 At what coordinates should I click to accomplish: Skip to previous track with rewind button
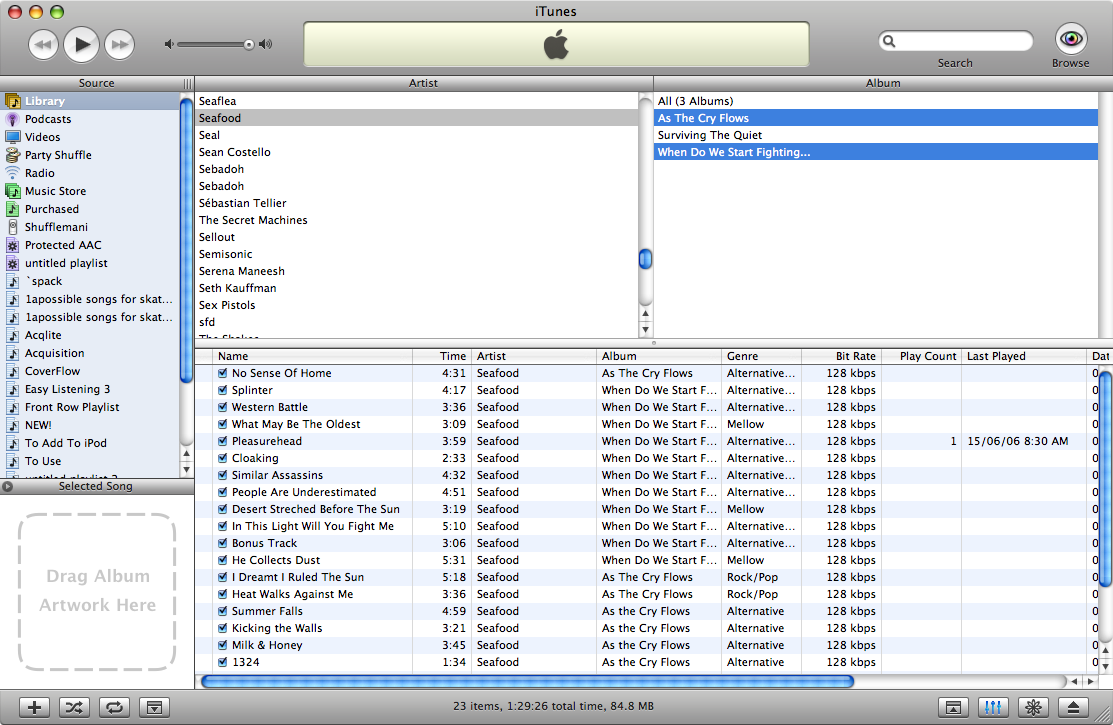tap(43, 45)
